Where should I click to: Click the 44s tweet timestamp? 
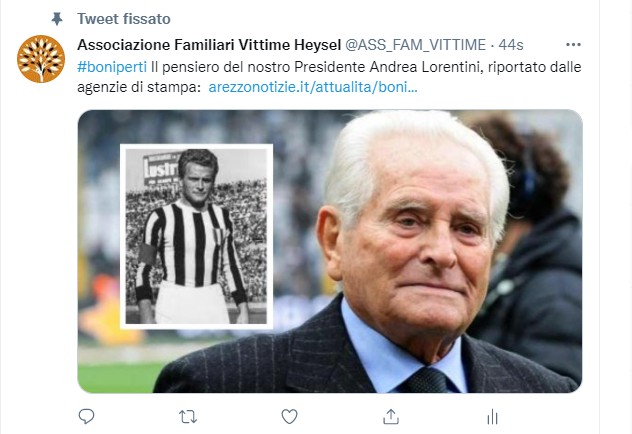click(x=511, y=44)
